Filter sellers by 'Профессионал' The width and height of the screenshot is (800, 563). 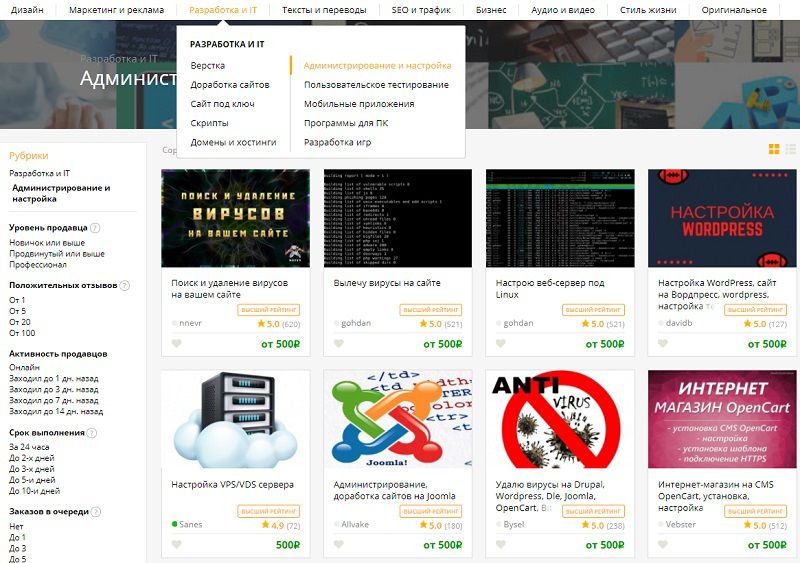(x=38, y=264)
